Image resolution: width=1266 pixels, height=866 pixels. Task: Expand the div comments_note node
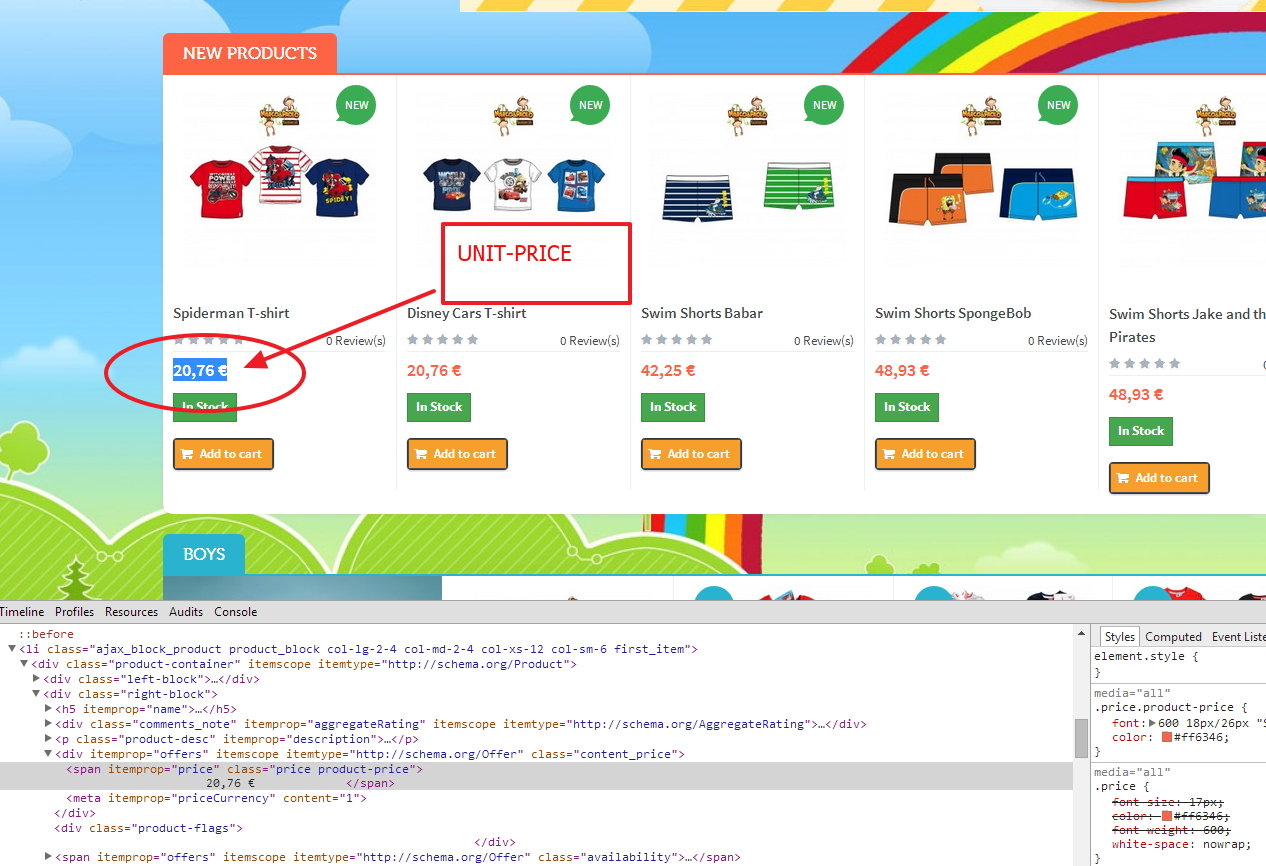(48, 724)
